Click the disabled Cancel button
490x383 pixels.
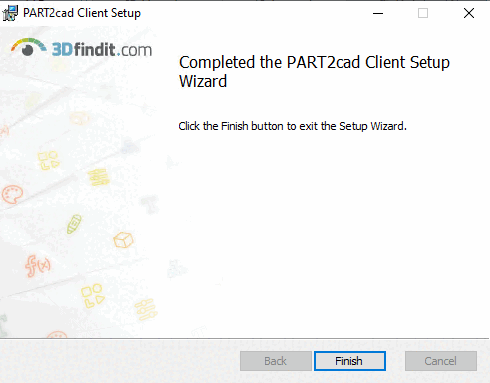click(x=441, y=361)
